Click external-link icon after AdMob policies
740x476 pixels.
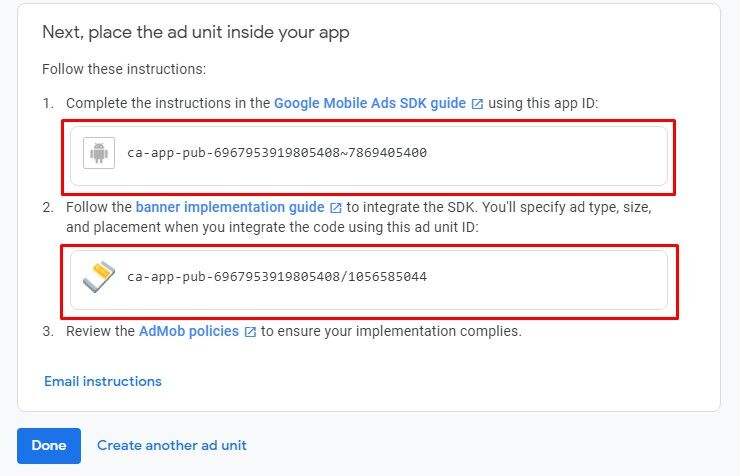click(250, 331)
